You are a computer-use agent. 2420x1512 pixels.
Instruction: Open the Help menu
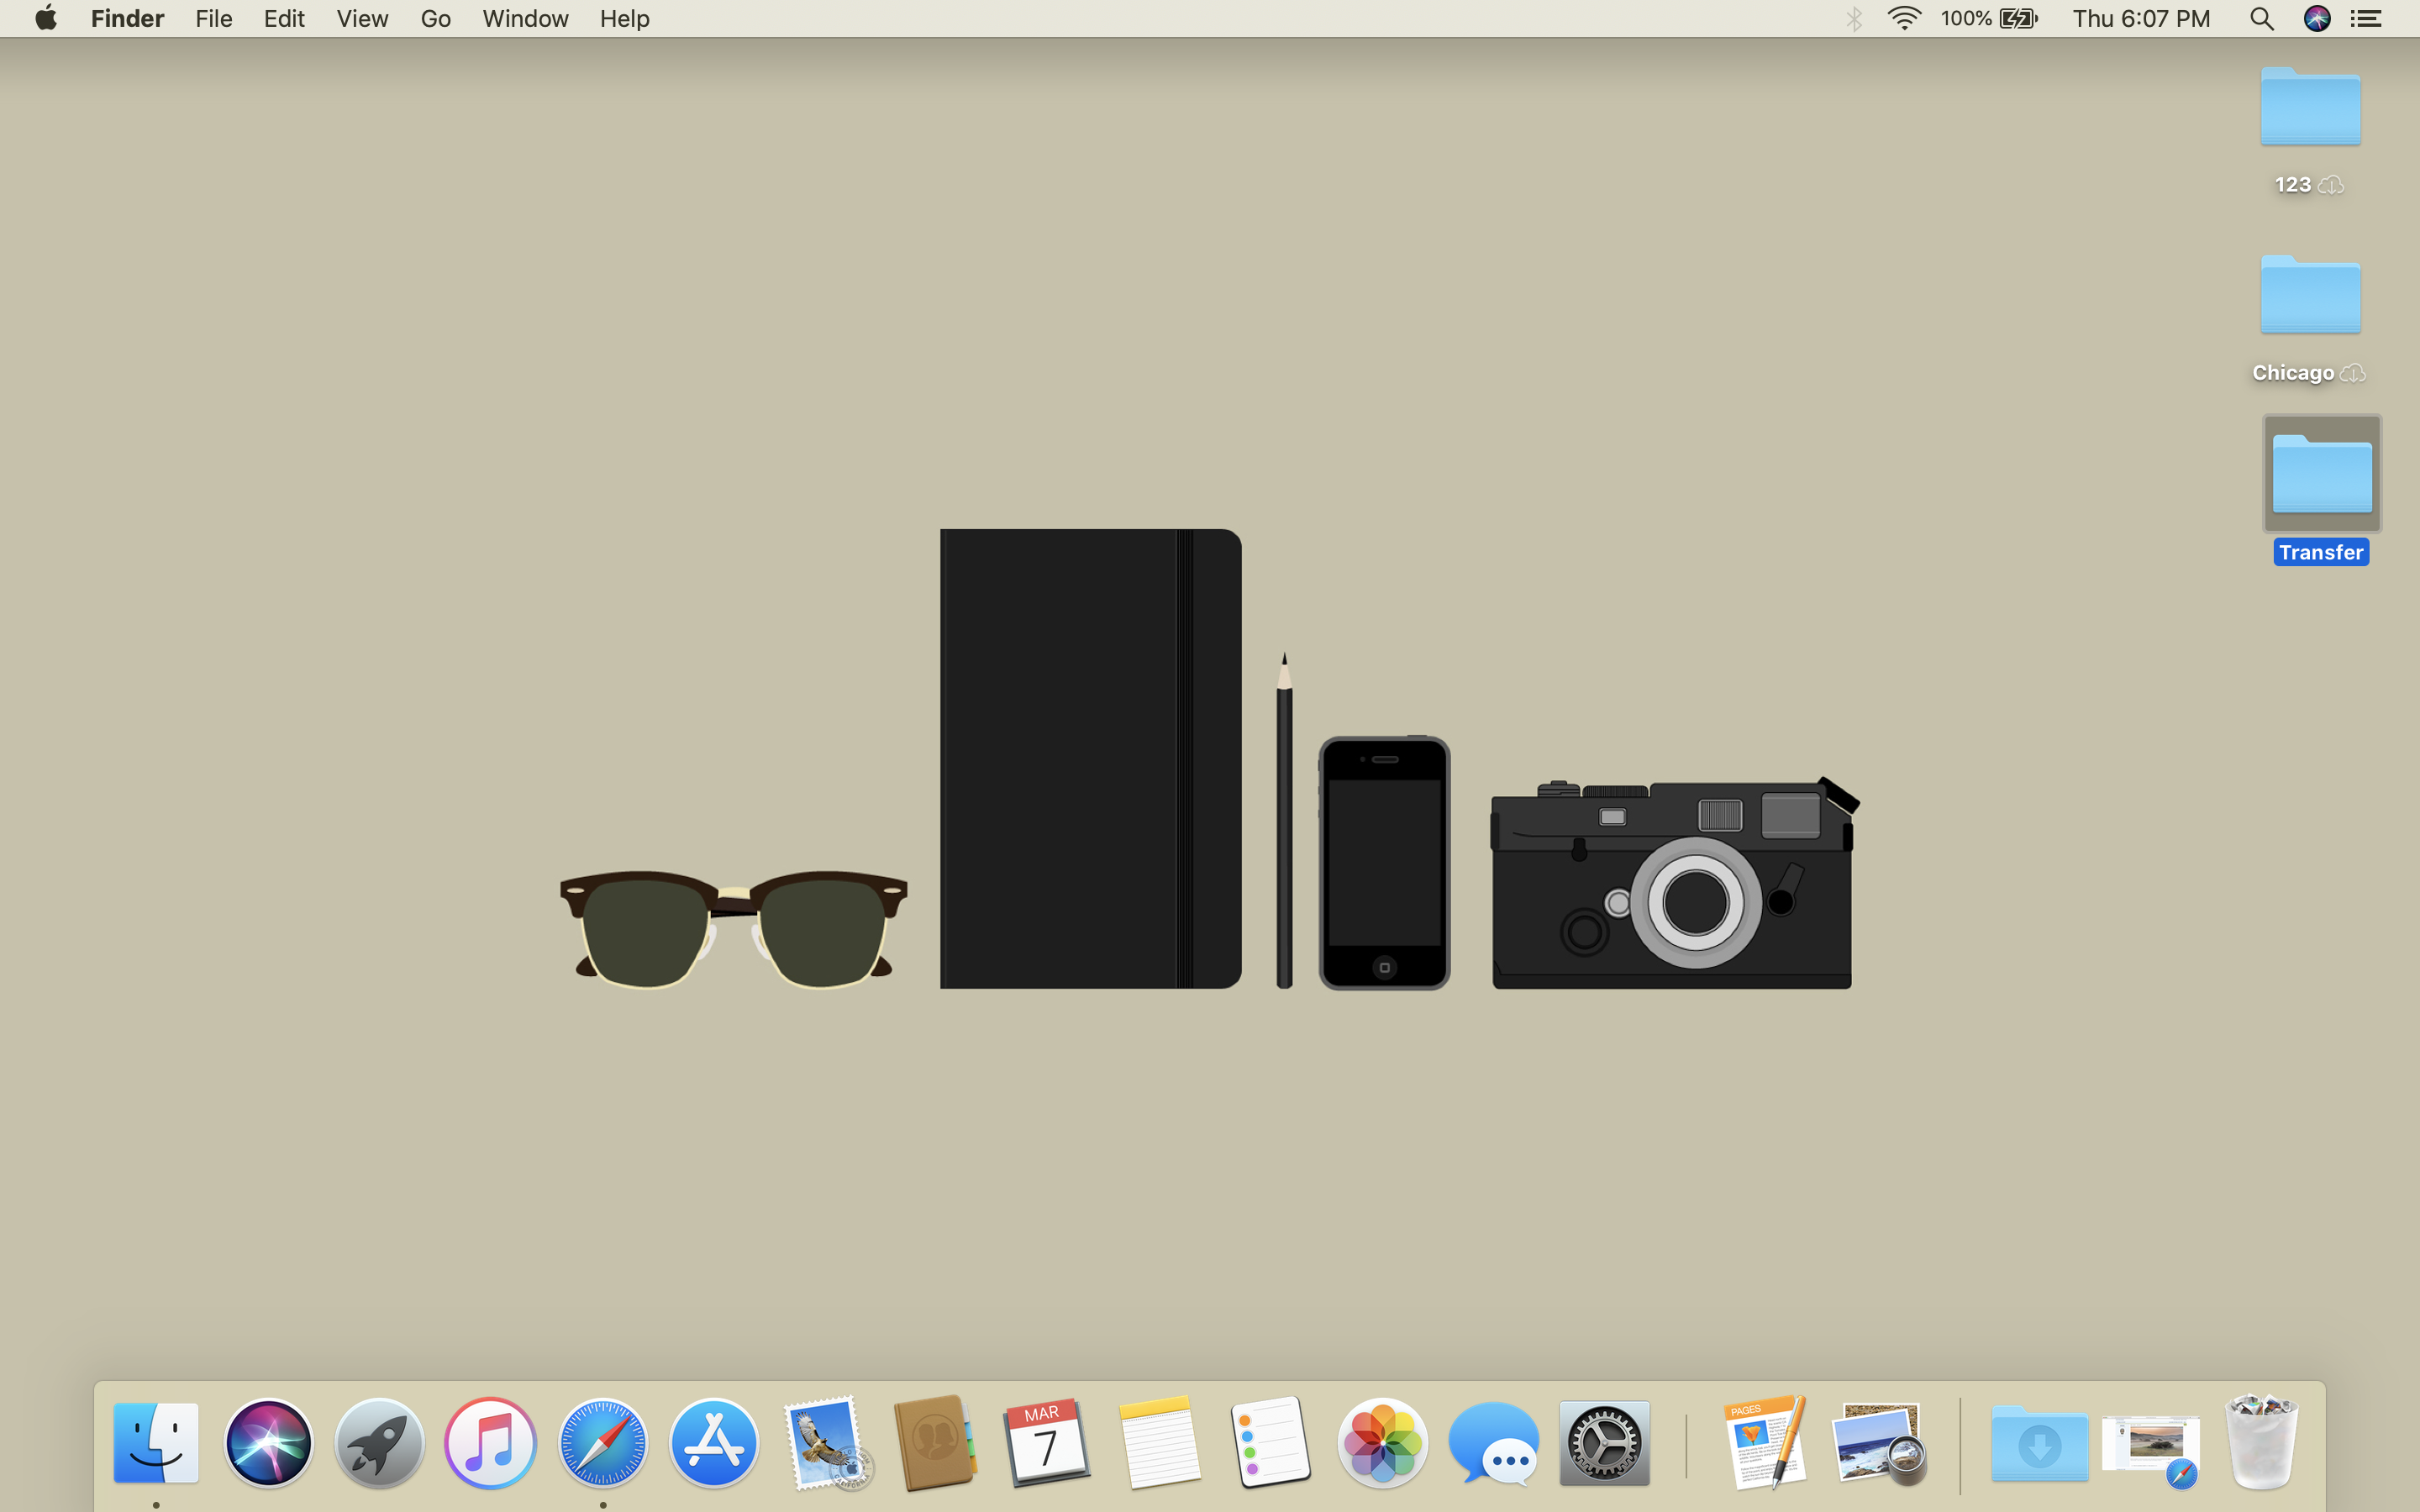pyautogui.click(x=624, y=19)
